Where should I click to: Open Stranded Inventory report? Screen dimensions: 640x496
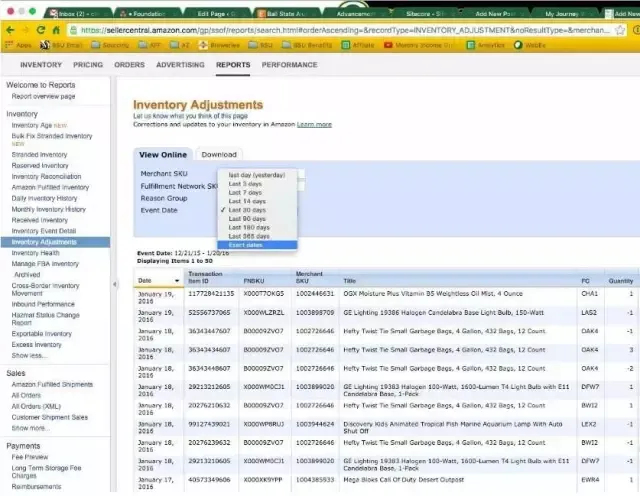coord(39,155)
